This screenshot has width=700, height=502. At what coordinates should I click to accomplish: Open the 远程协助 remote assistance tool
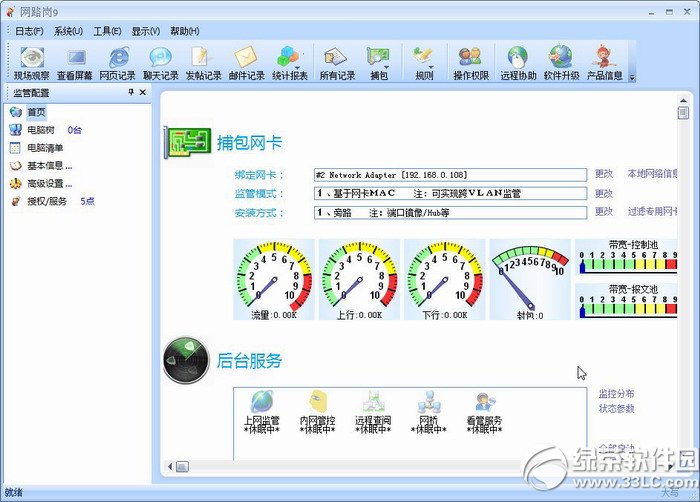tap(518, 63)
